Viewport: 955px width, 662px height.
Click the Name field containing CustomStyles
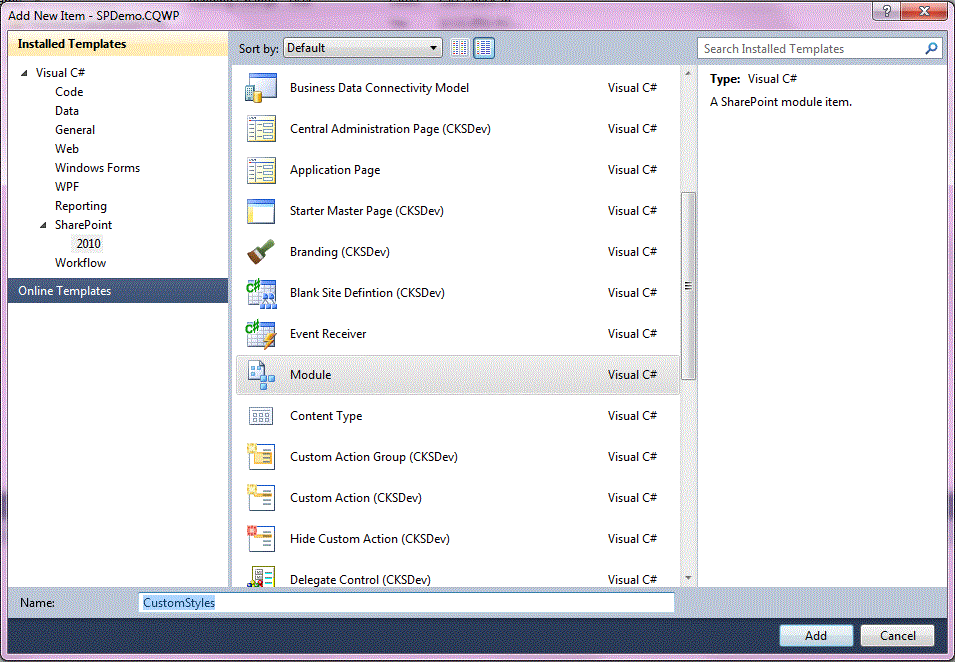(x=406, y=602)
